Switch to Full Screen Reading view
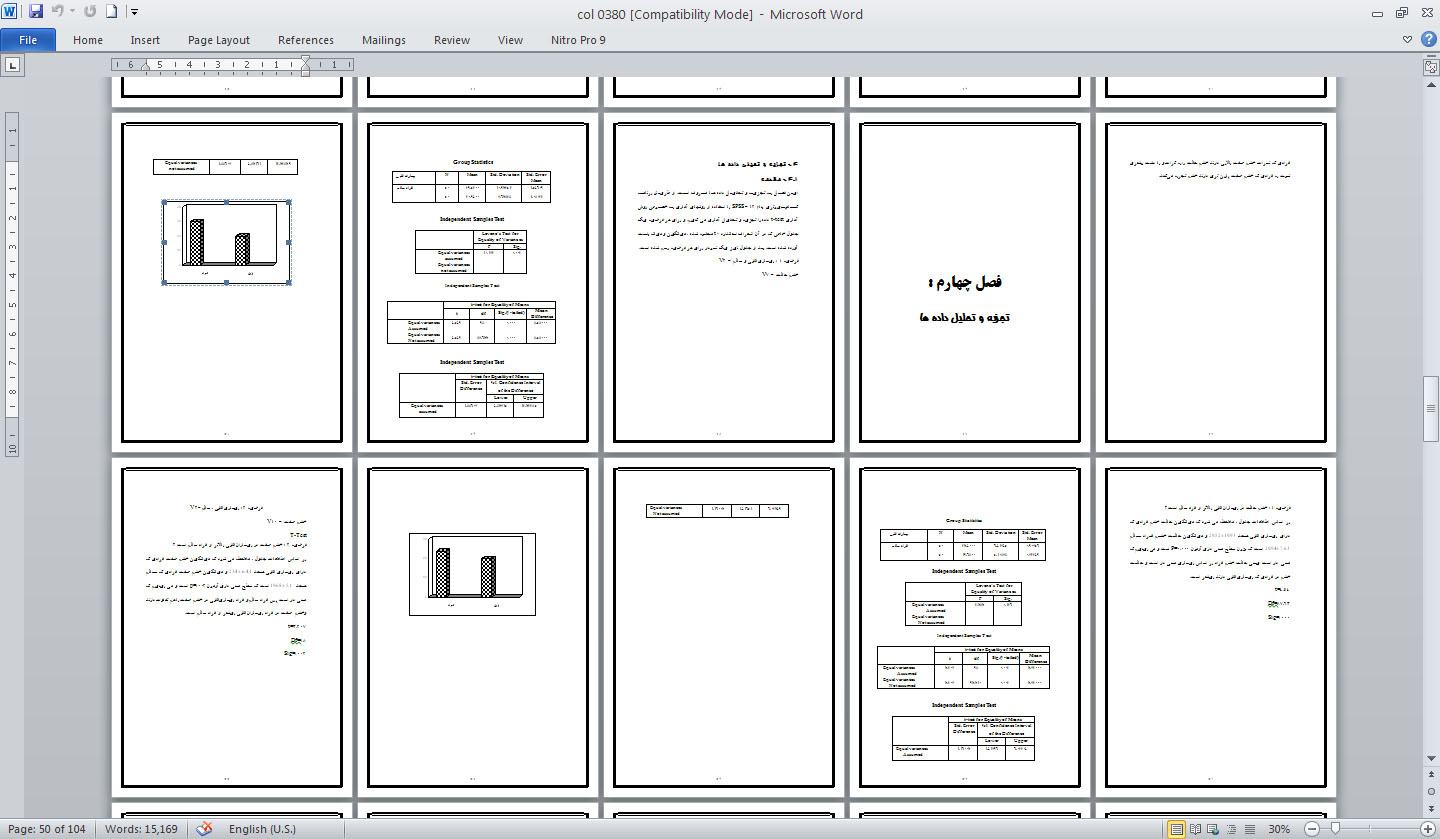 (x=1196, y=829)
